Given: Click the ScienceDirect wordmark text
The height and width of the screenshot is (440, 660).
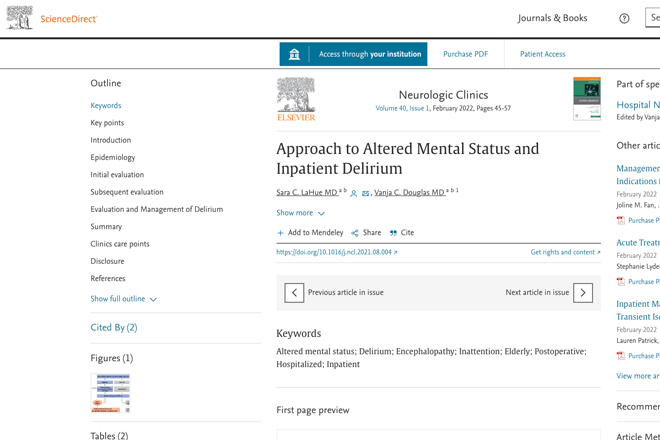Looking at the screenshot, I should [69, 19].
